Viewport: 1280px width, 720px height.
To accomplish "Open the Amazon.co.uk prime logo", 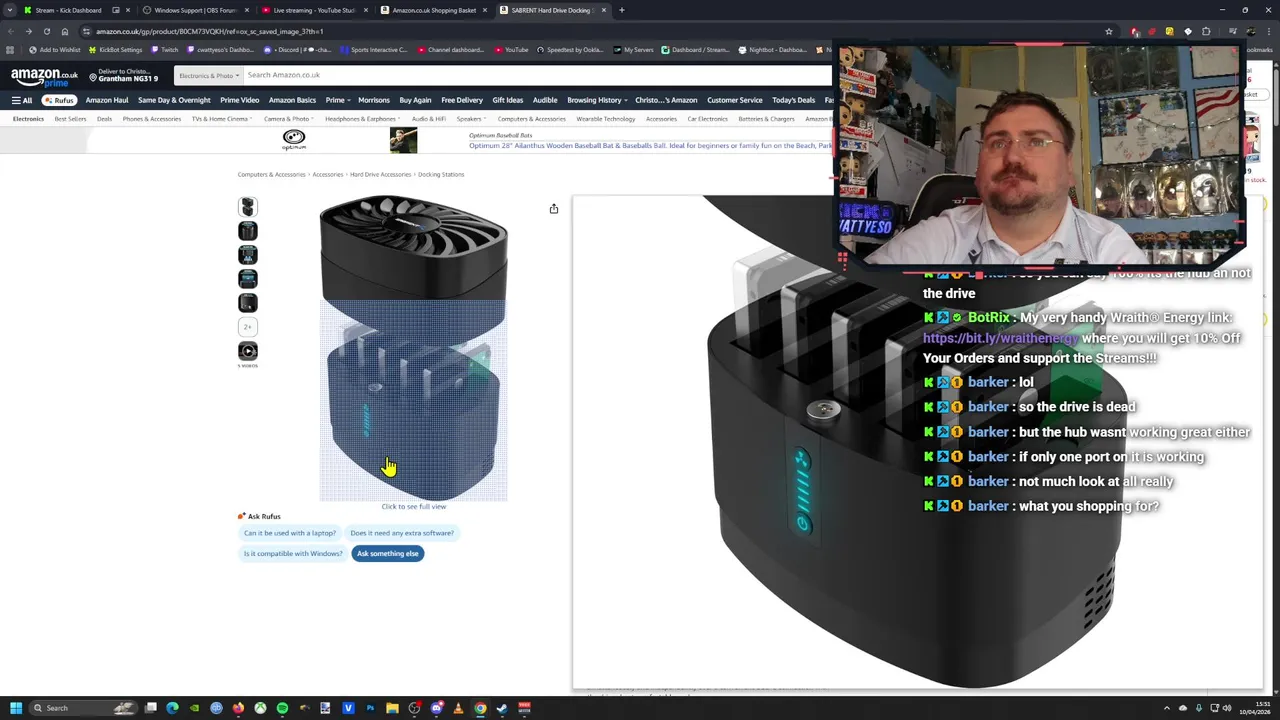I will (x=44, y=76).
